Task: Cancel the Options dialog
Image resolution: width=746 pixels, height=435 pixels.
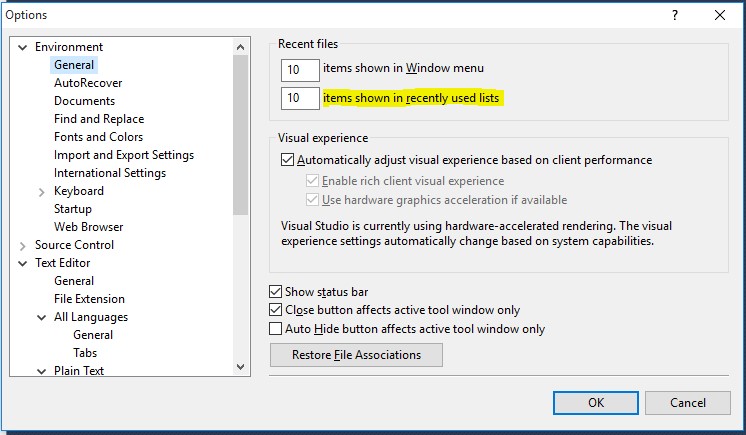Action: (x=688, y=403)
